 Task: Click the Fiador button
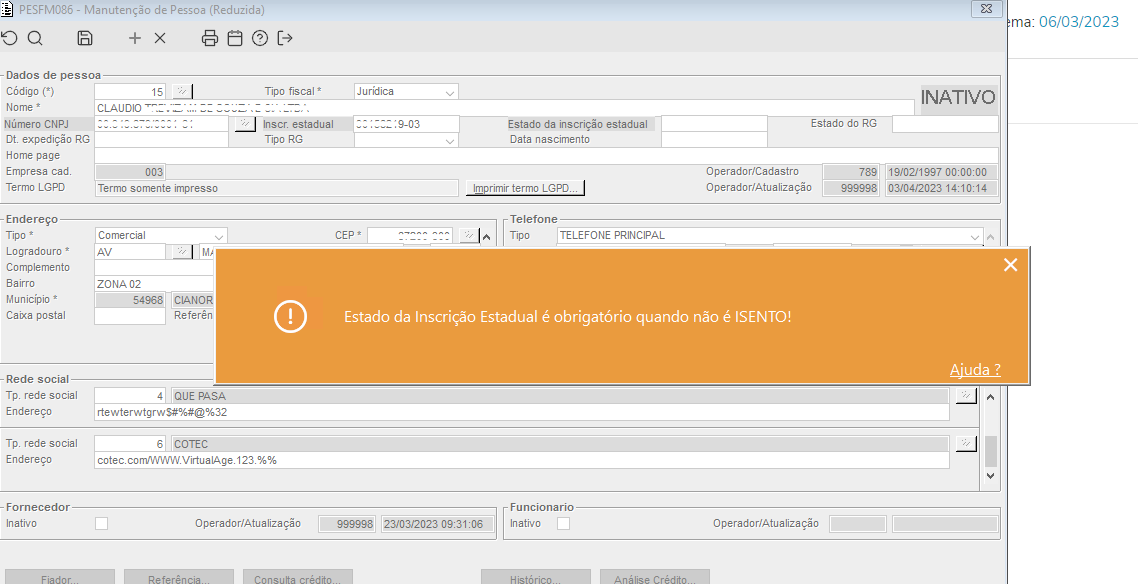click(x=60, y=578)
